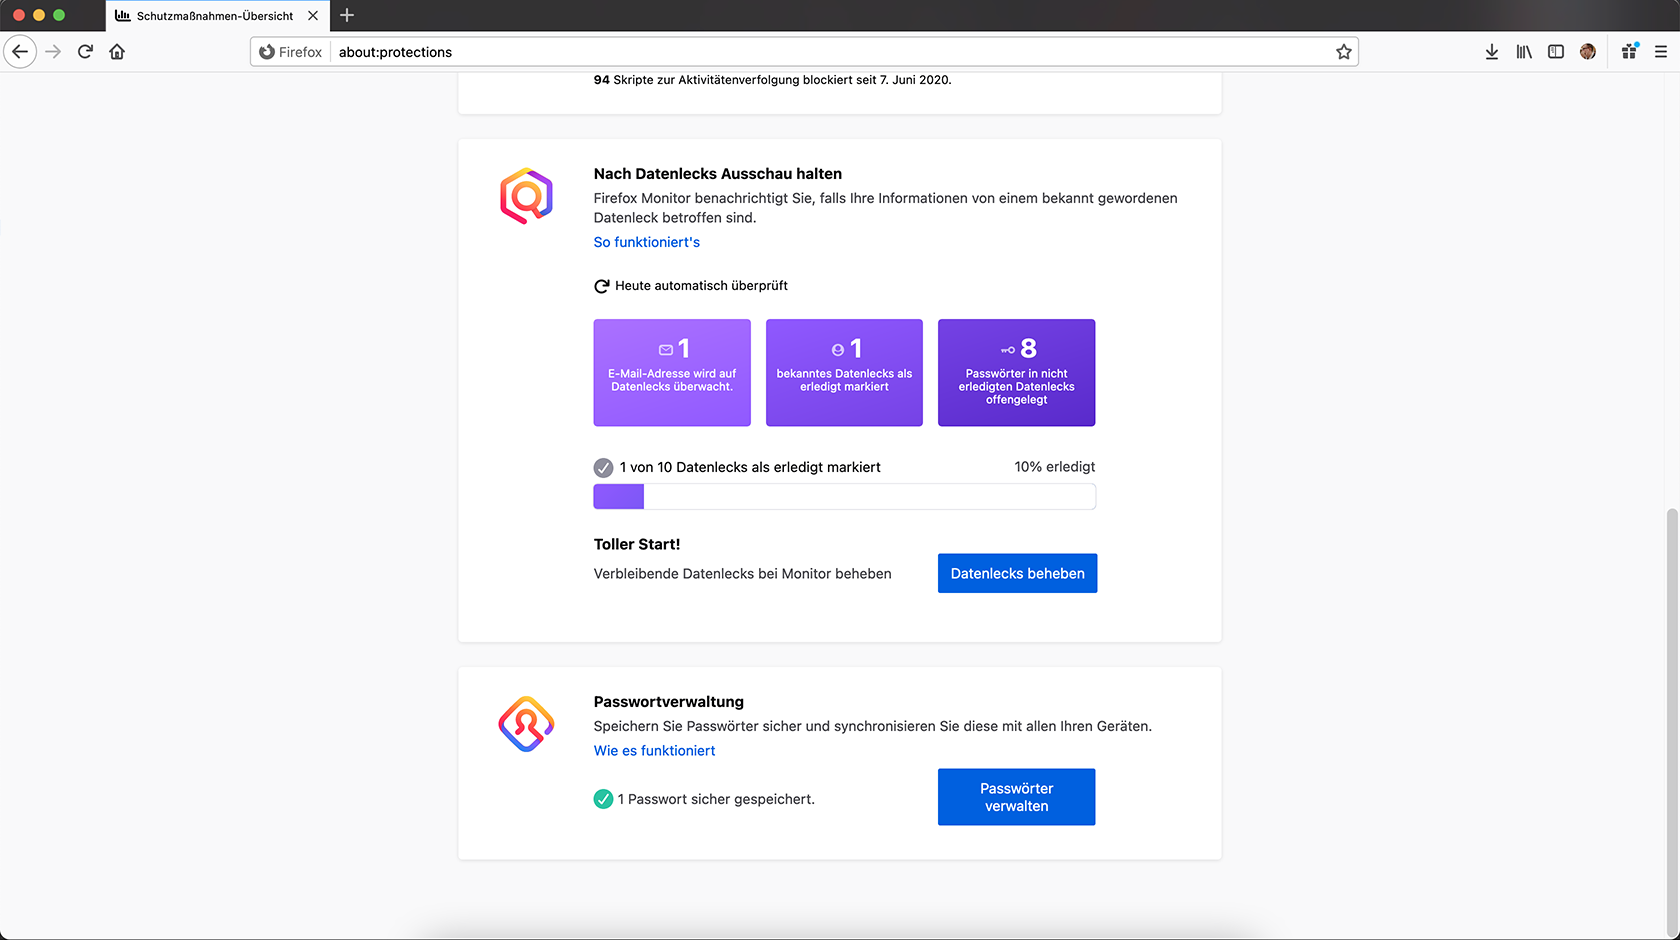
Task: Click 'Verbleibende Datenlecks bei Monitor beheben' text
Action: (x=742, y=574)
